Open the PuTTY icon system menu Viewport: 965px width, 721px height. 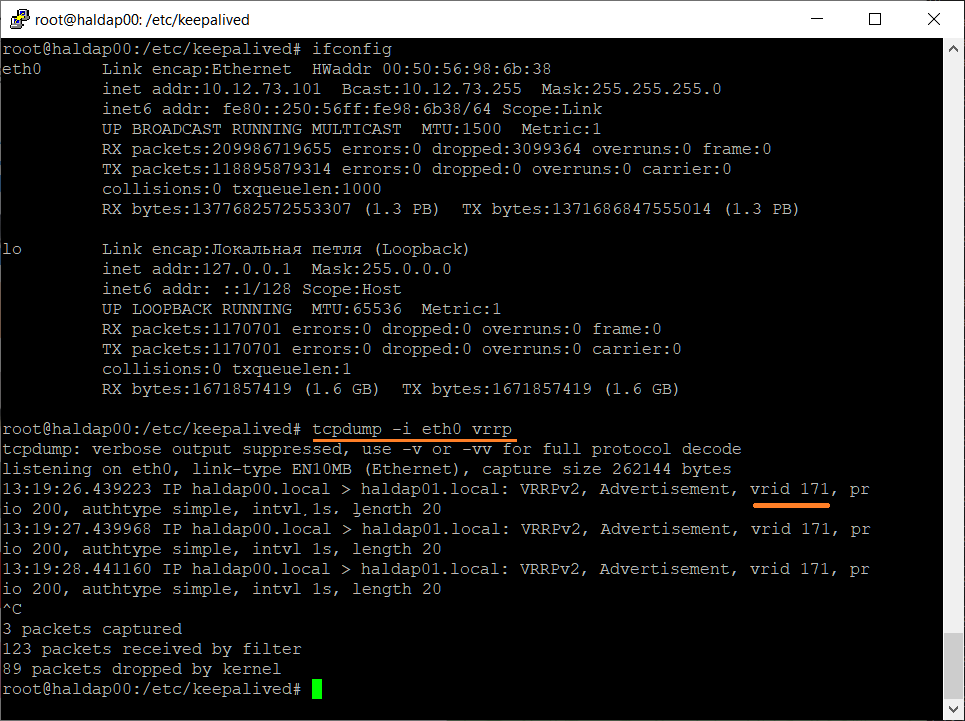point(20,19)
